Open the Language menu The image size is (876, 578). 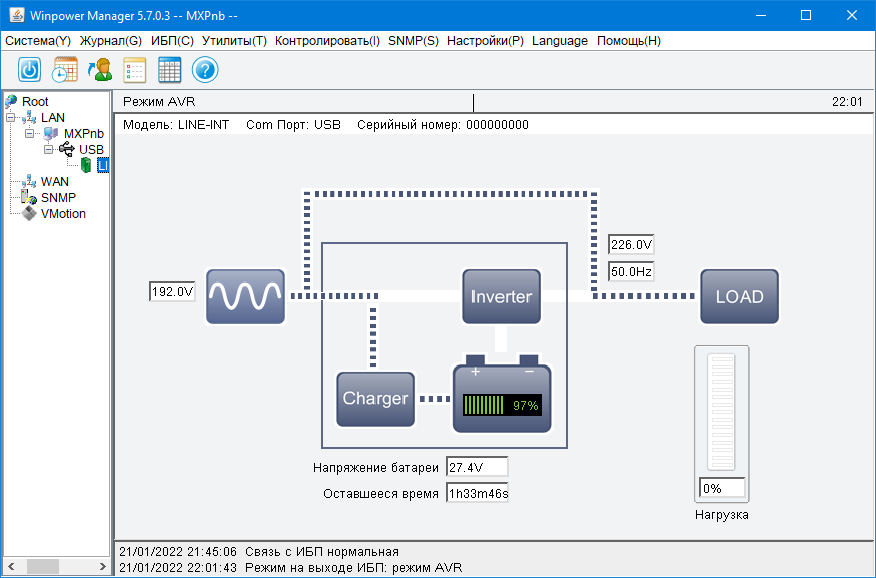560,41
